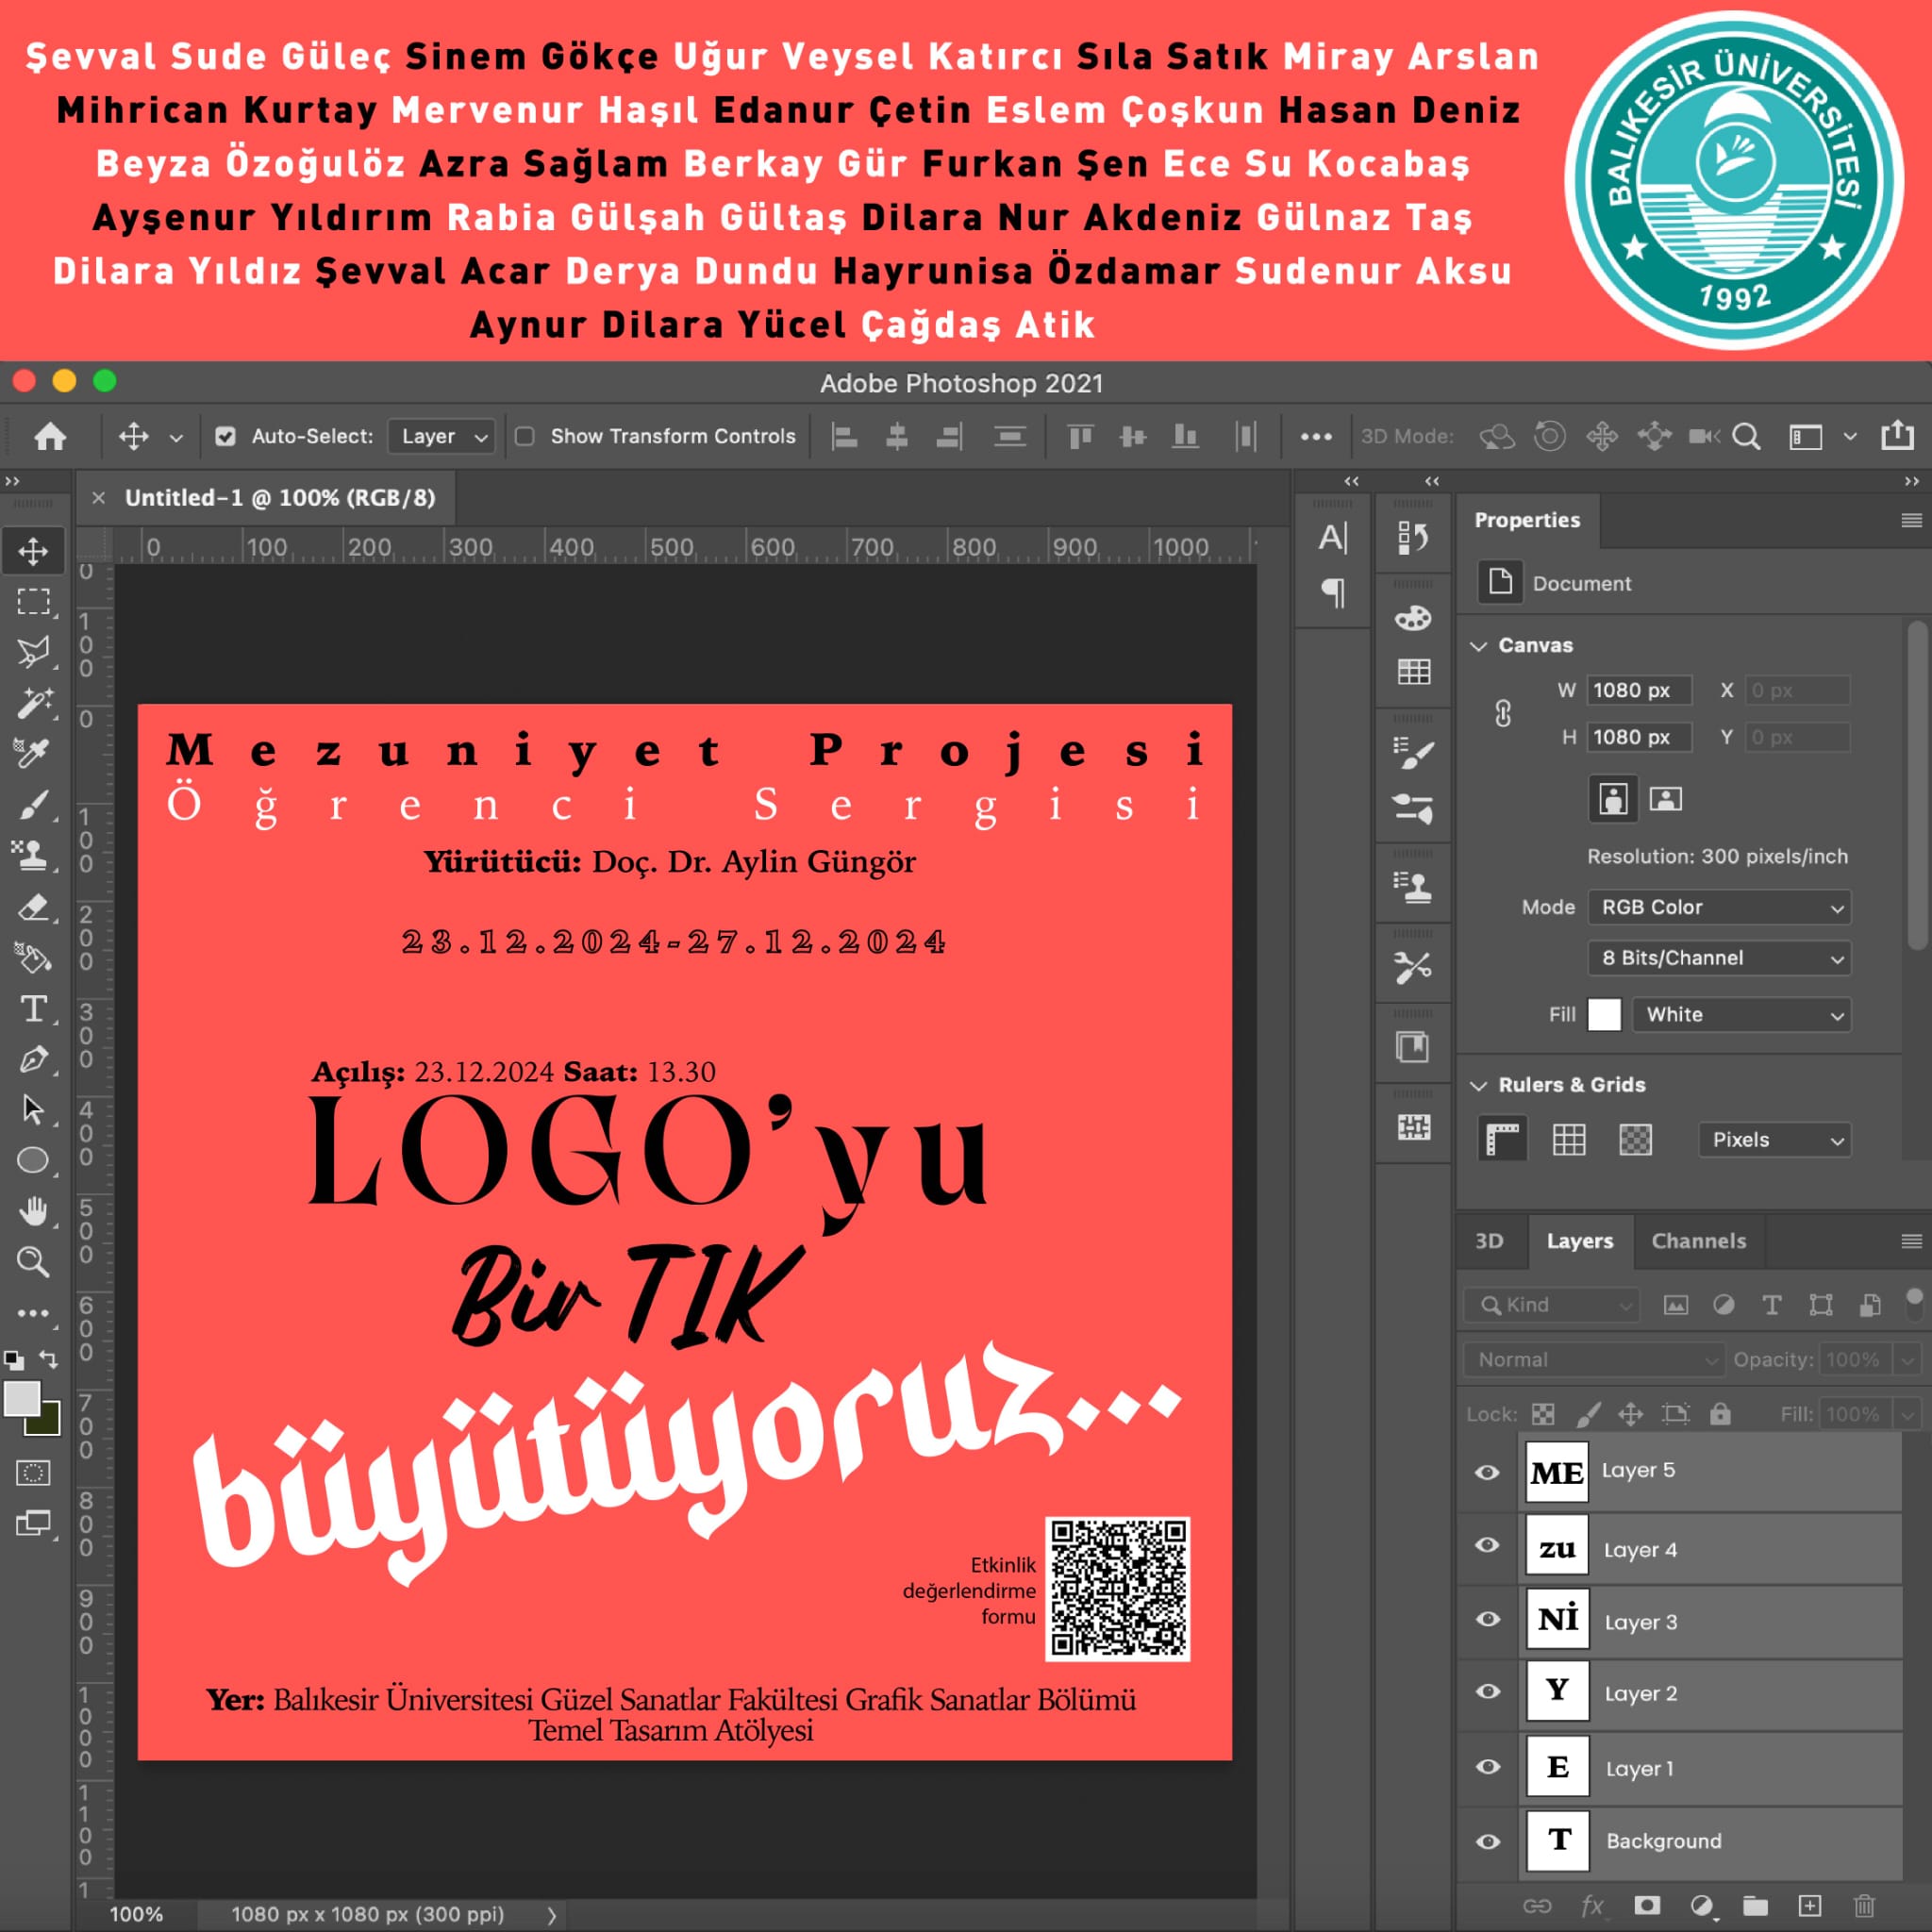Screen dimensions: 1932x1932
Task: Open the Layers panel menu
Action: click(x=1911, y=1241)
